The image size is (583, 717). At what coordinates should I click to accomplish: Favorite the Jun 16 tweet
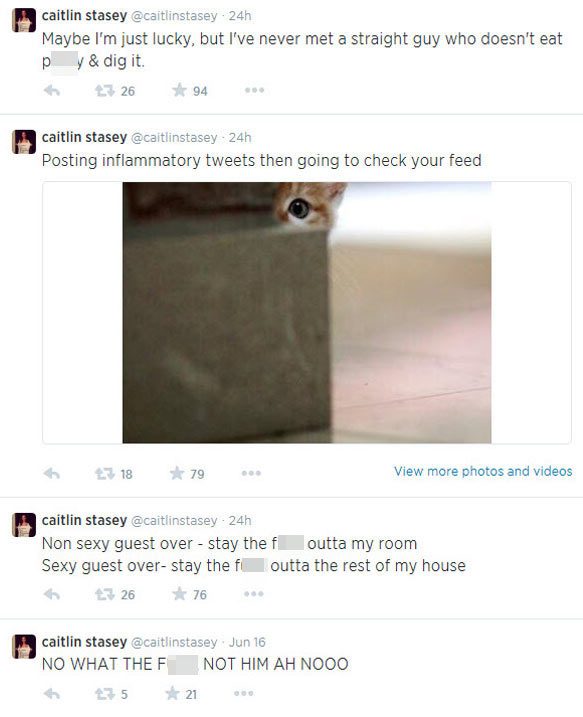pos(172,694)
